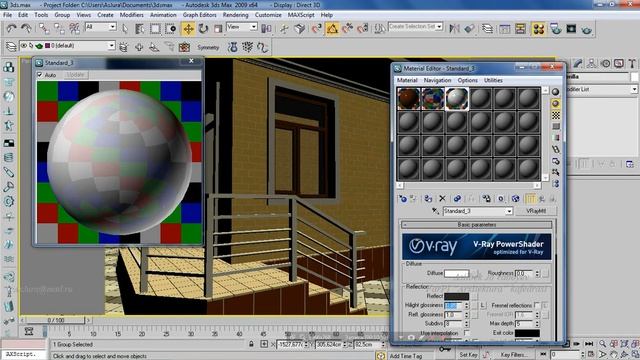Activate the Select and Rotate tool
640x360 pixels.
[203, 29]
